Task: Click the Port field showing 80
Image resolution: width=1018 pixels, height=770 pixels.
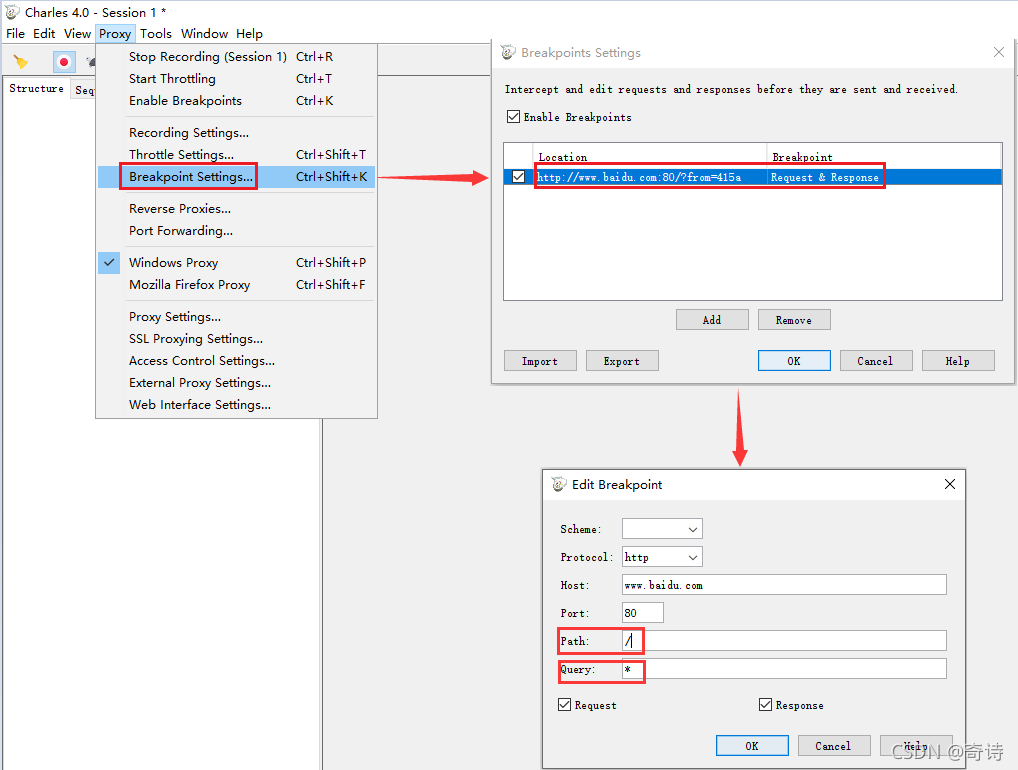Action: tap(643, 613)
